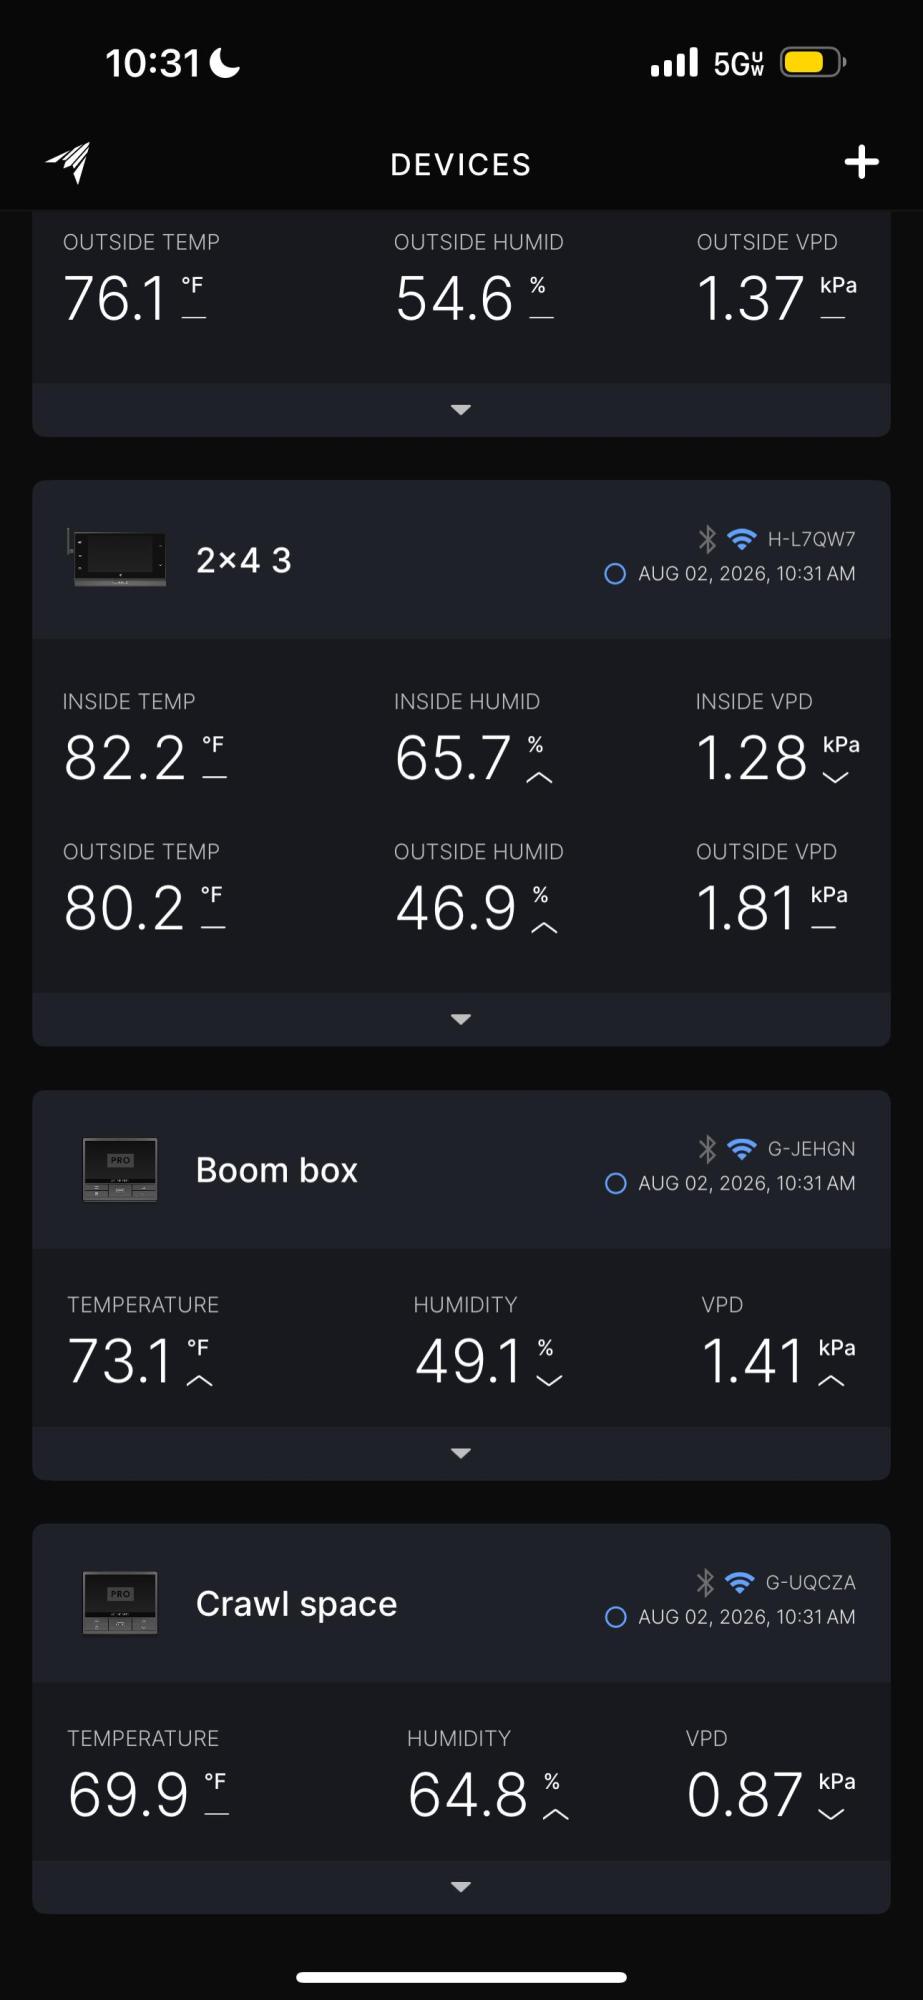923x2000 pixels.
Task: Tap the Boom box controller image
Action: (120, 1169)
